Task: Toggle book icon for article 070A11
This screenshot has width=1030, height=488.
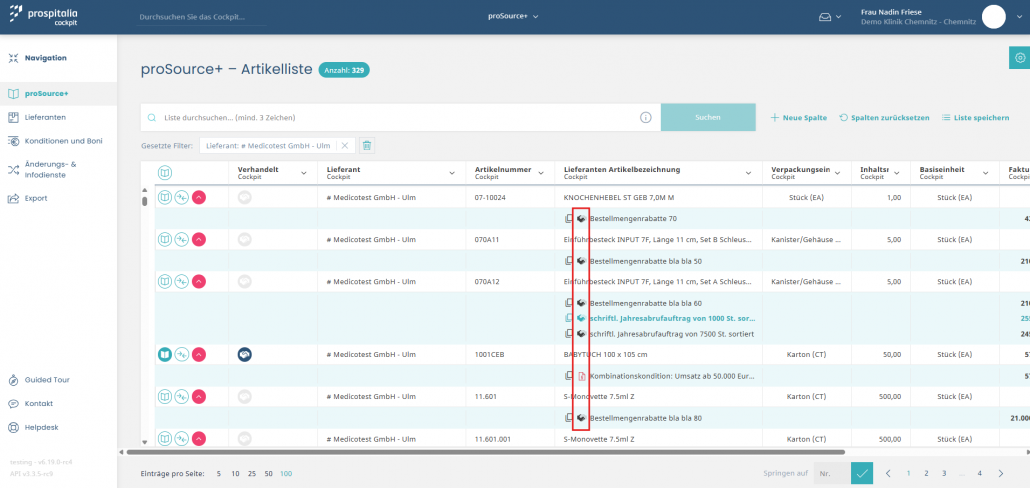Action: (165, 239)
